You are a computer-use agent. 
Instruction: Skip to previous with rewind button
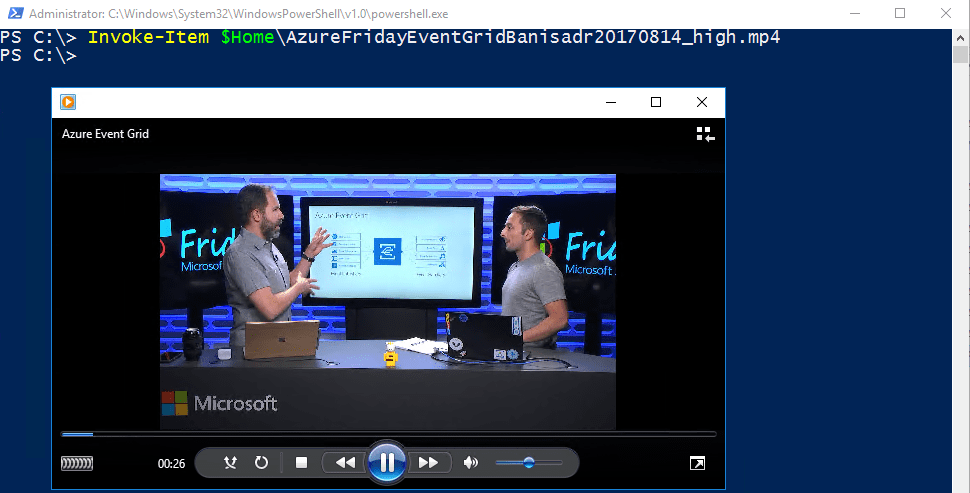click(345, 463)
